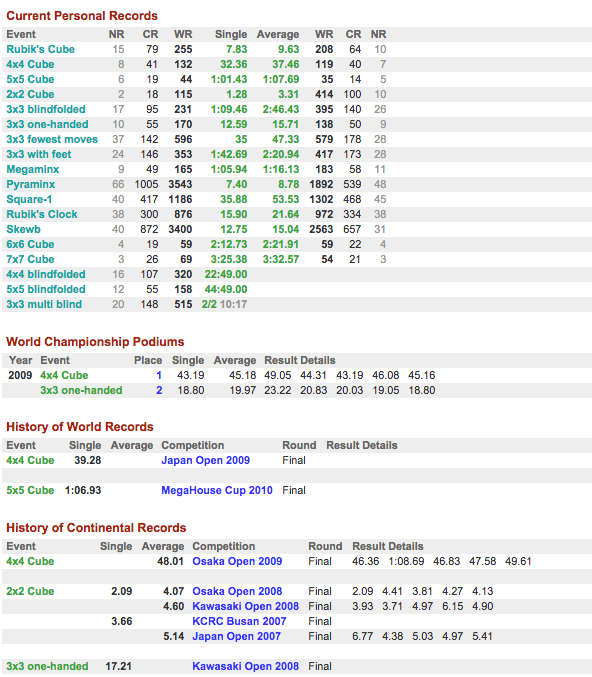Viewport: 592px width, 677px height.
Task: Click the 3x3 blindfolded average 2:46.43
Action: [281, 109]
